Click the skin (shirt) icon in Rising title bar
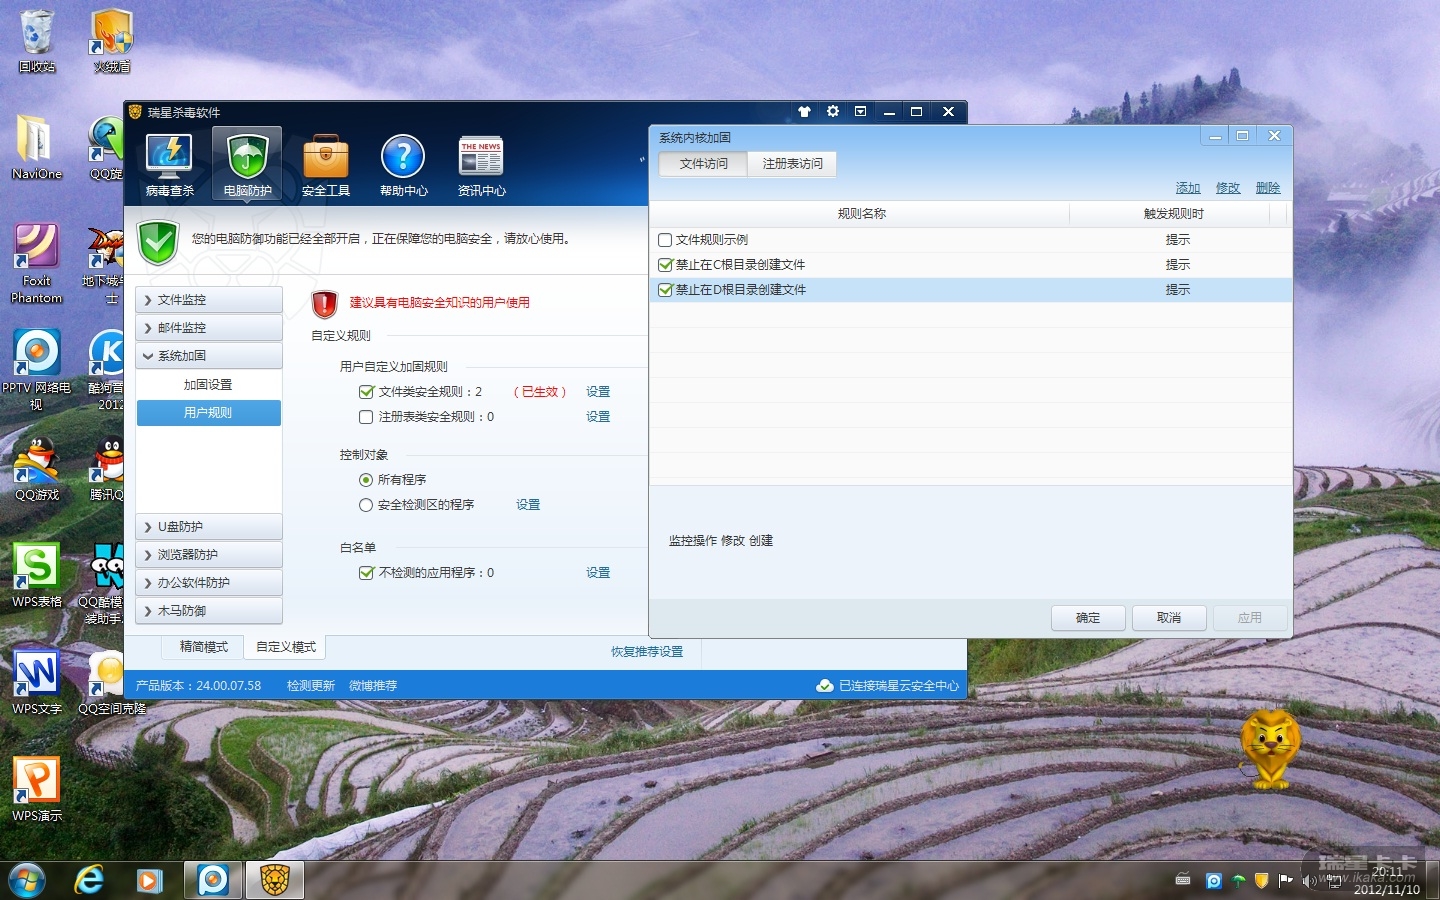Viewport: 1440px width, 900px height. [805, 112]
